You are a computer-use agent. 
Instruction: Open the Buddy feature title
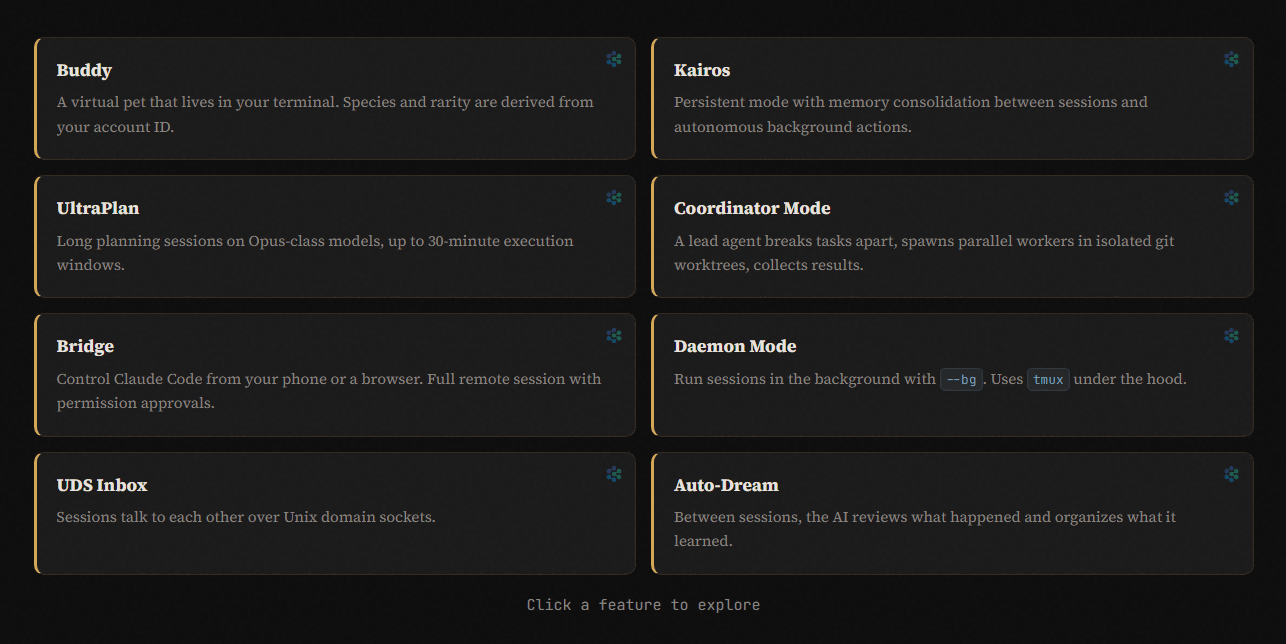pyautogui.click(x=84, y=70)
